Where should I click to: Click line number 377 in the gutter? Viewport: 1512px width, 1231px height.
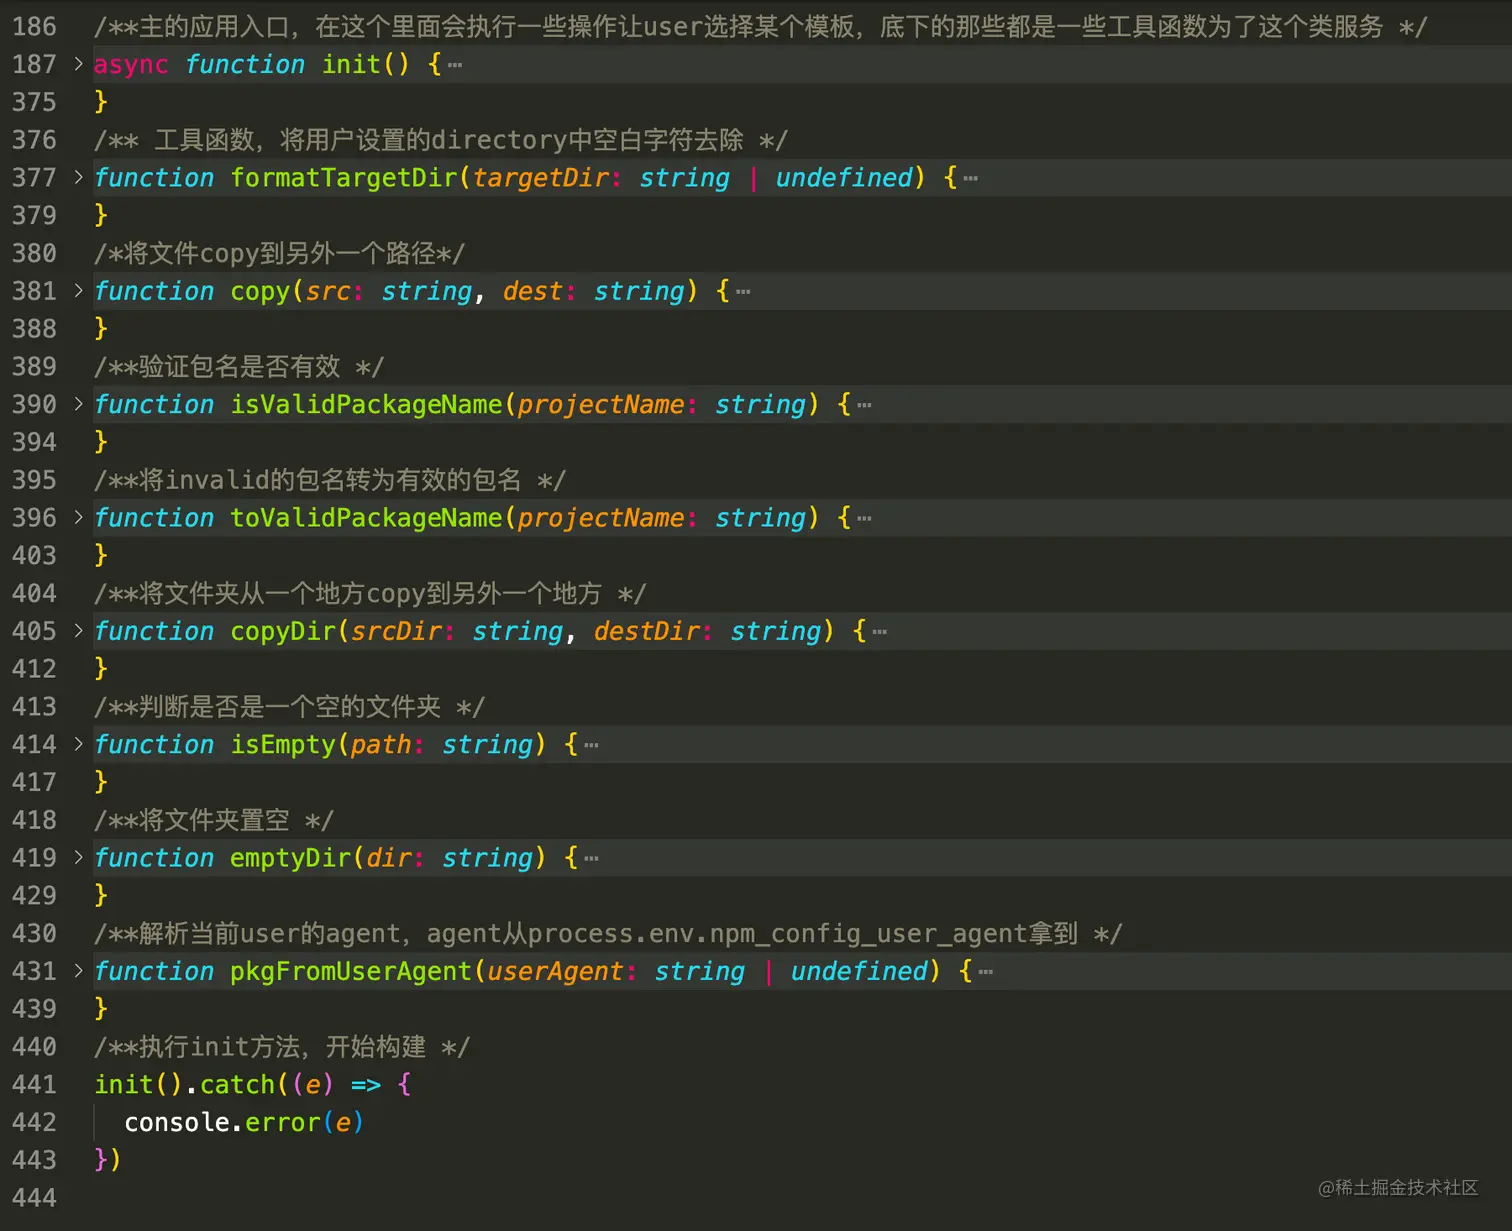34,177
